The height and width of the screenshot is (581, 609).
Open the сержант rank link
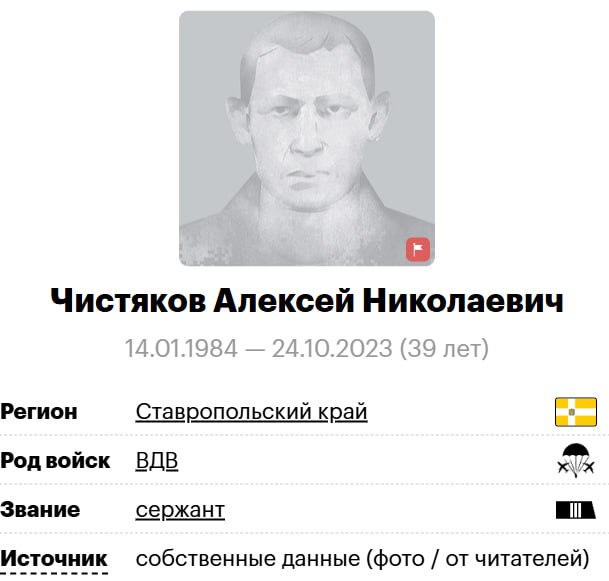click(x=180, y=510)
